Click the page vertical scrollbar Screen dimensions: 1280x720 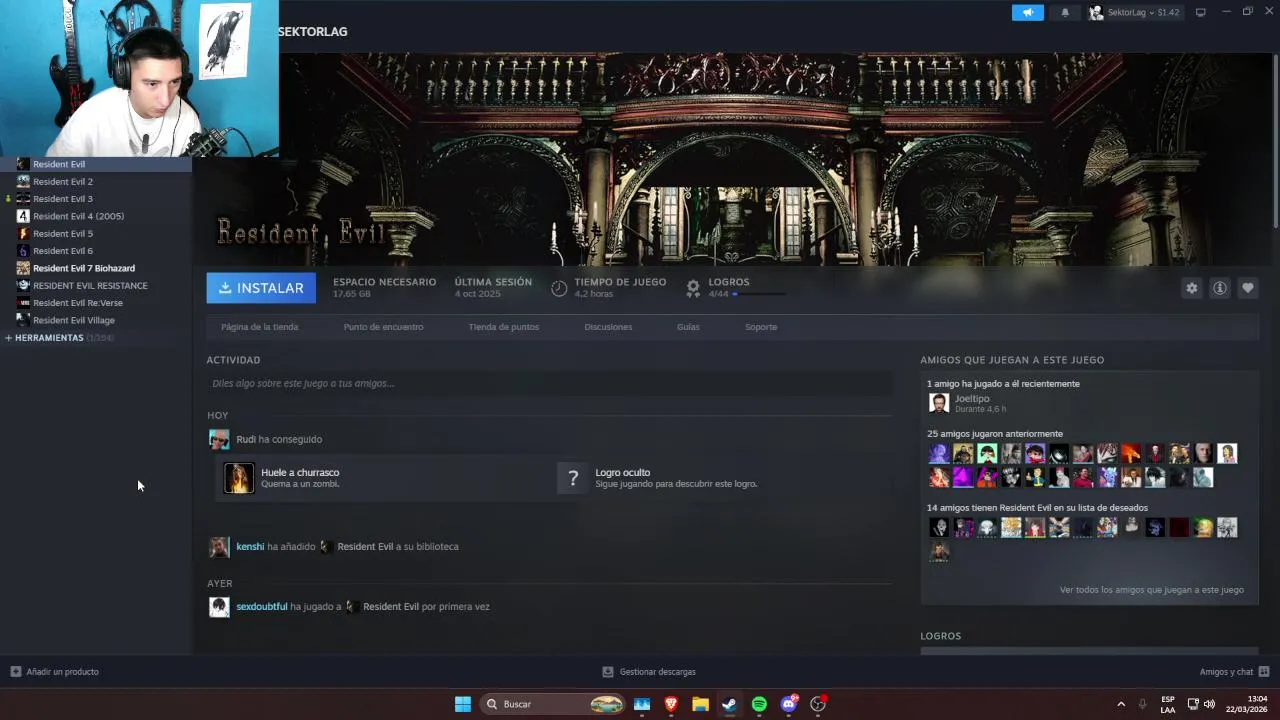[x=1276, y=140]
